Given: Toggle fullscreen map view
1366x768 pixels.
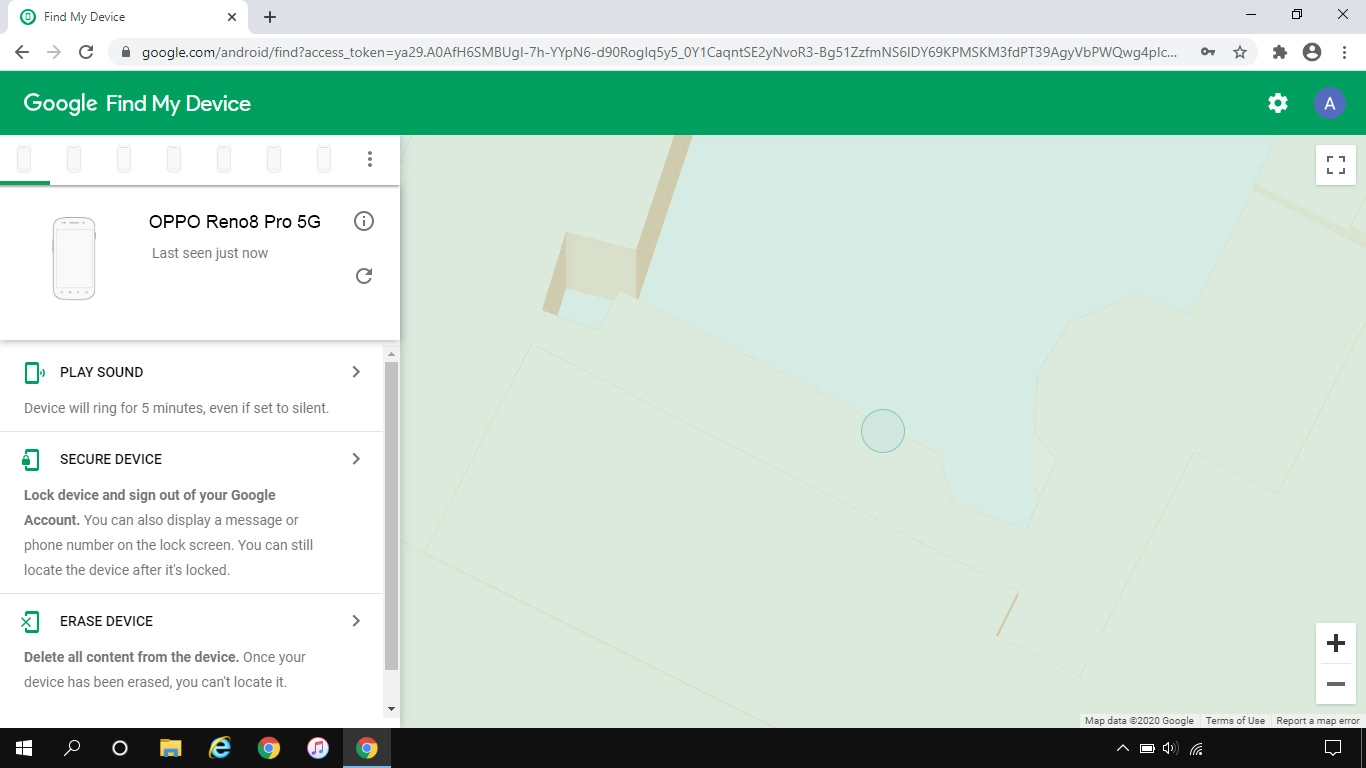Looking at the screenshot, I should point(1335,165).
